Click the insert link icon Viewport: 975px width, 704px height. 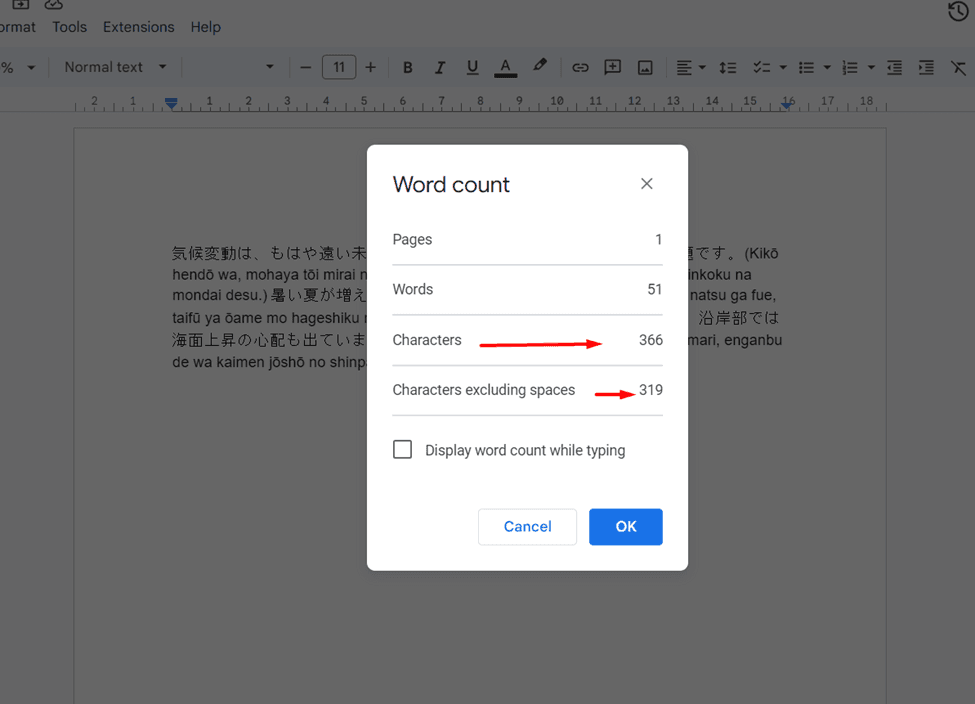[x=580, y=67]
